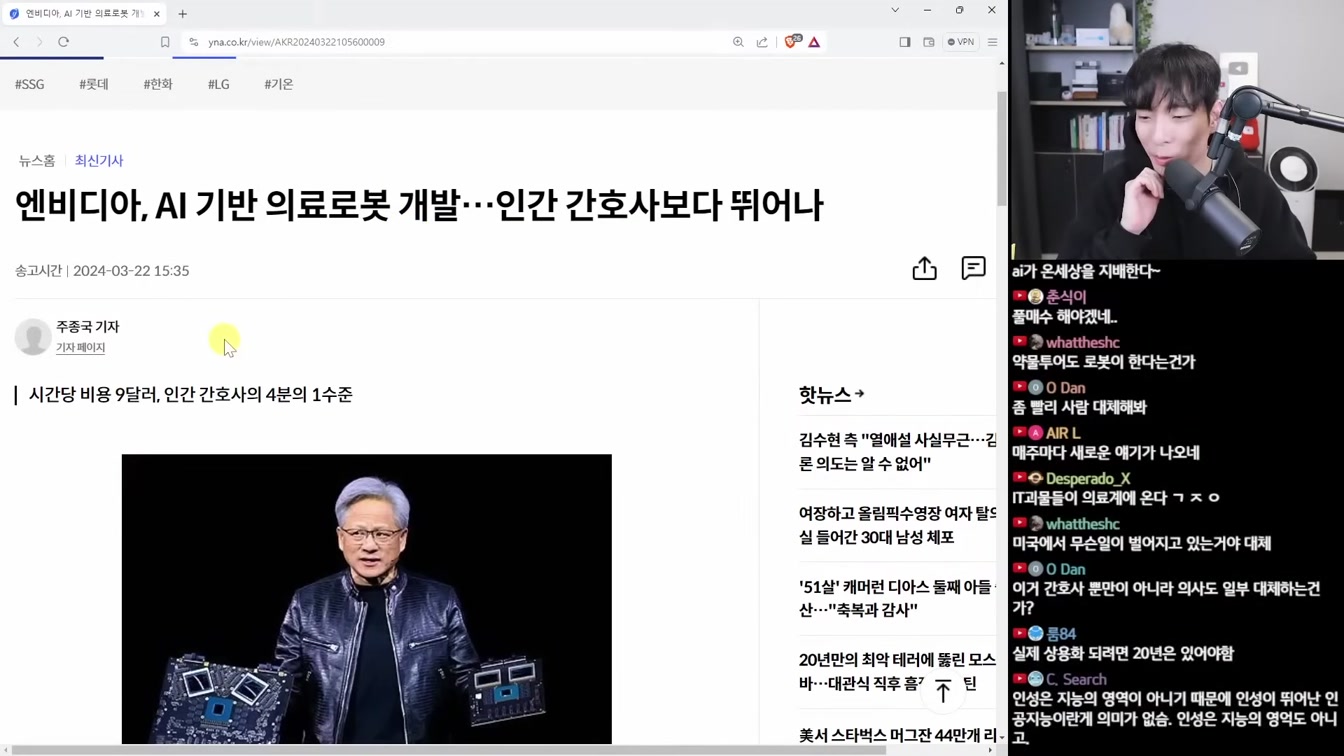This screenshot has height=756, width=1344.
Task: Click chat message 실제 상용화 되려면 20년은 있어야함
Action: 1123,653
